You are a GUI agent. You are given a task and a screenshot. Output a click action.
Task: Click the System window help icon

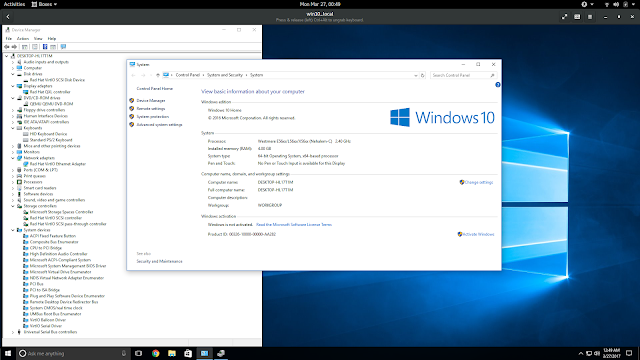pos(498,85)
